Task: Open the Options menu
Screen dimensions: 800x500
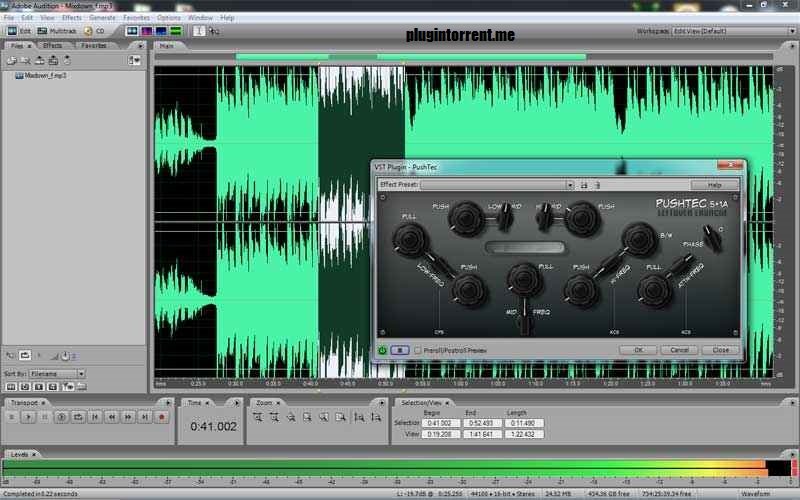Action: point(168,17)
